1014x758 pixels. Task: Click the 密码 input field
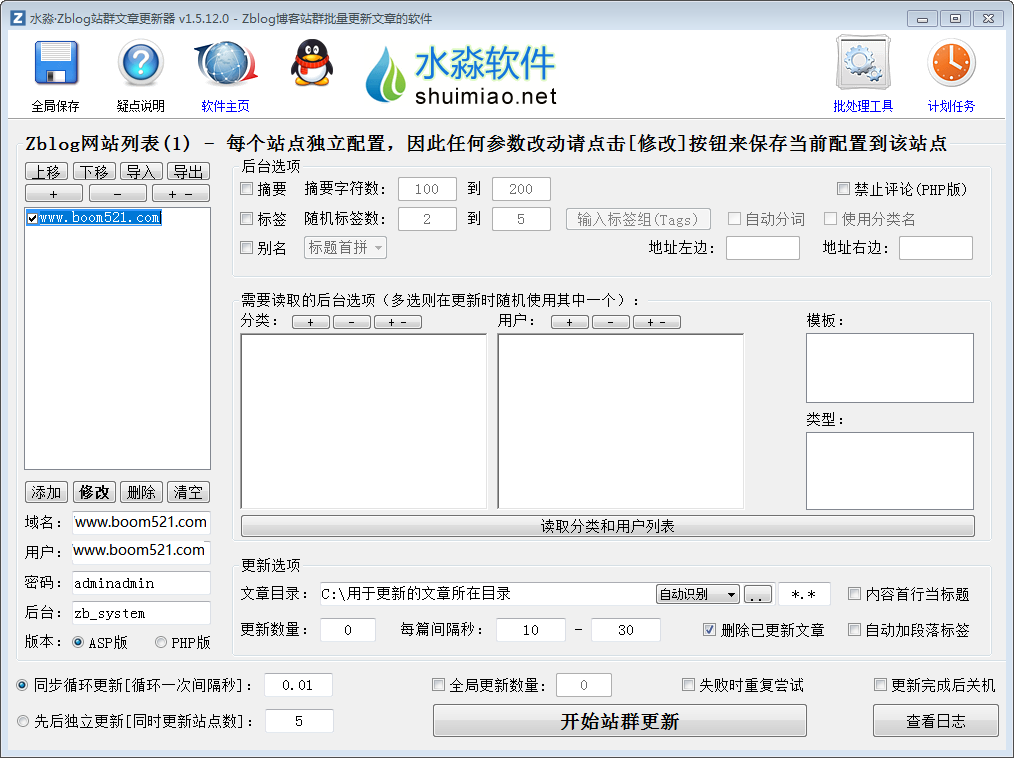[x=141, y=583]
